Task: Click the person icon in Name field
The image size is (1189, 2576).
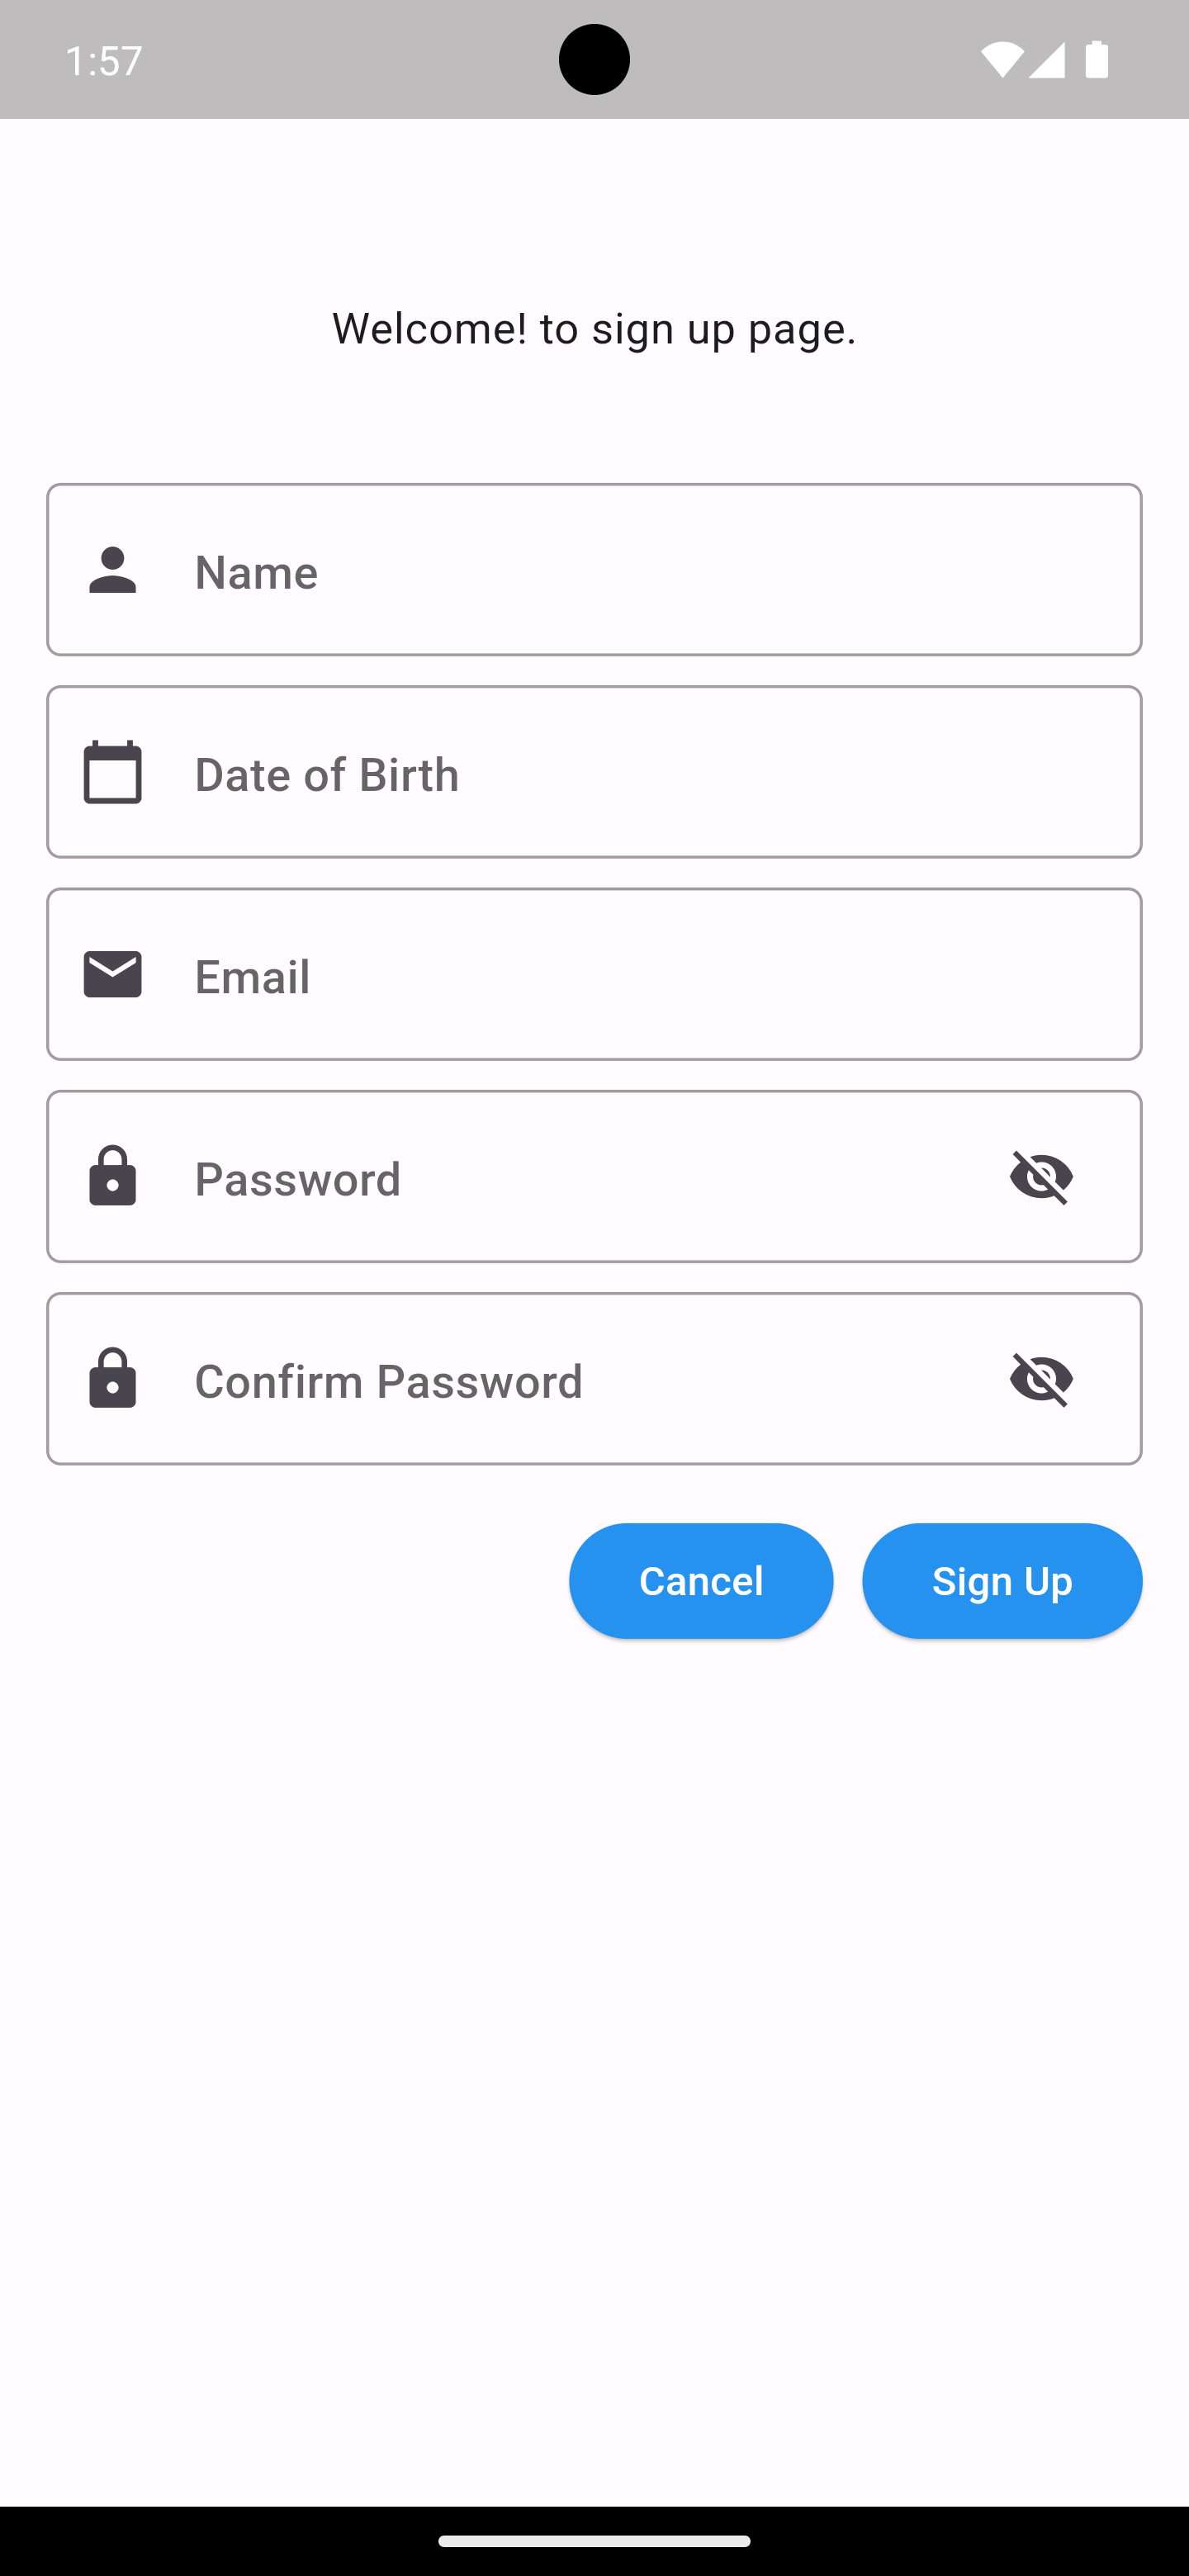Action: coord(112,570)
